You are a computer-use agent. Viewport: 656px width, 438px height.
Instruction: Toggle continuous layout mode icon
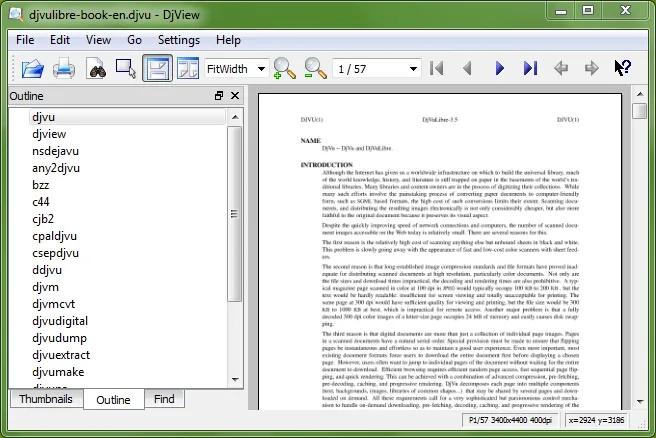click(157, 68)
